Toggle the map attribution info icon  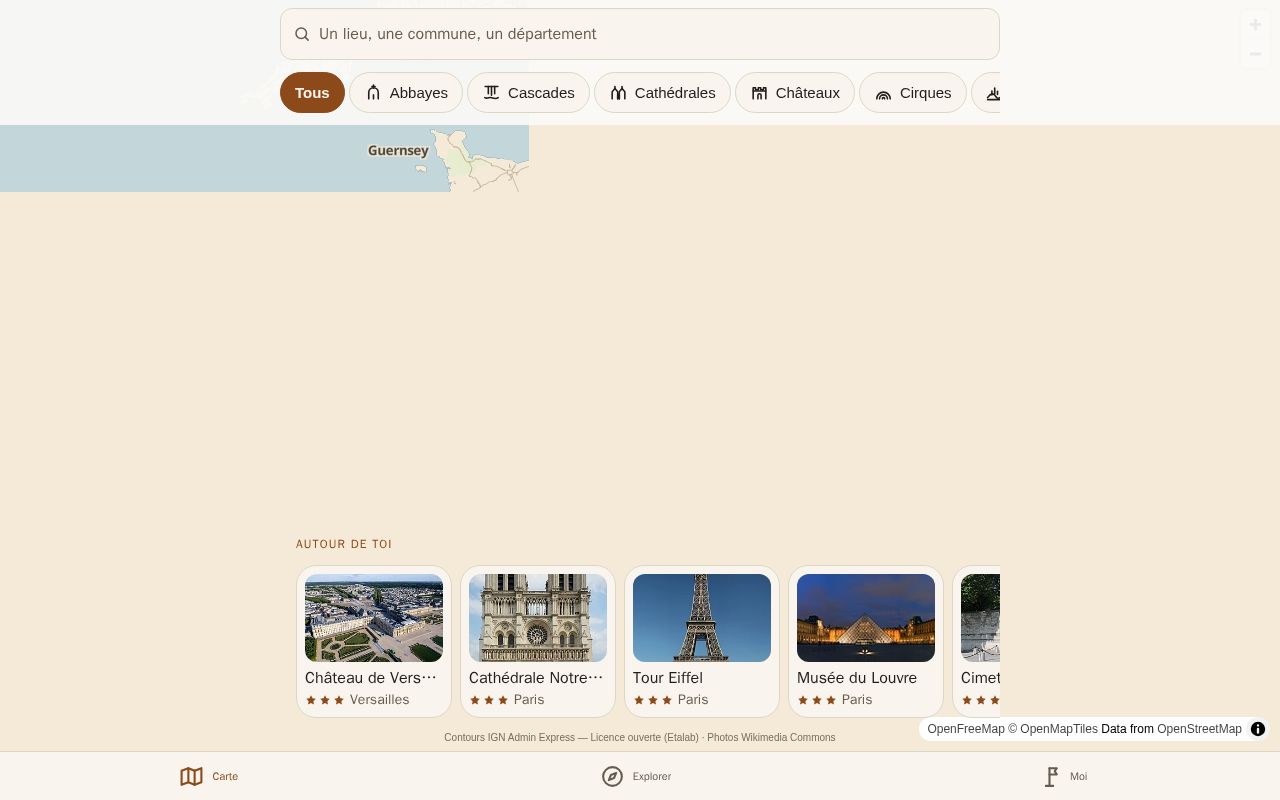[x=1258, y=729]
